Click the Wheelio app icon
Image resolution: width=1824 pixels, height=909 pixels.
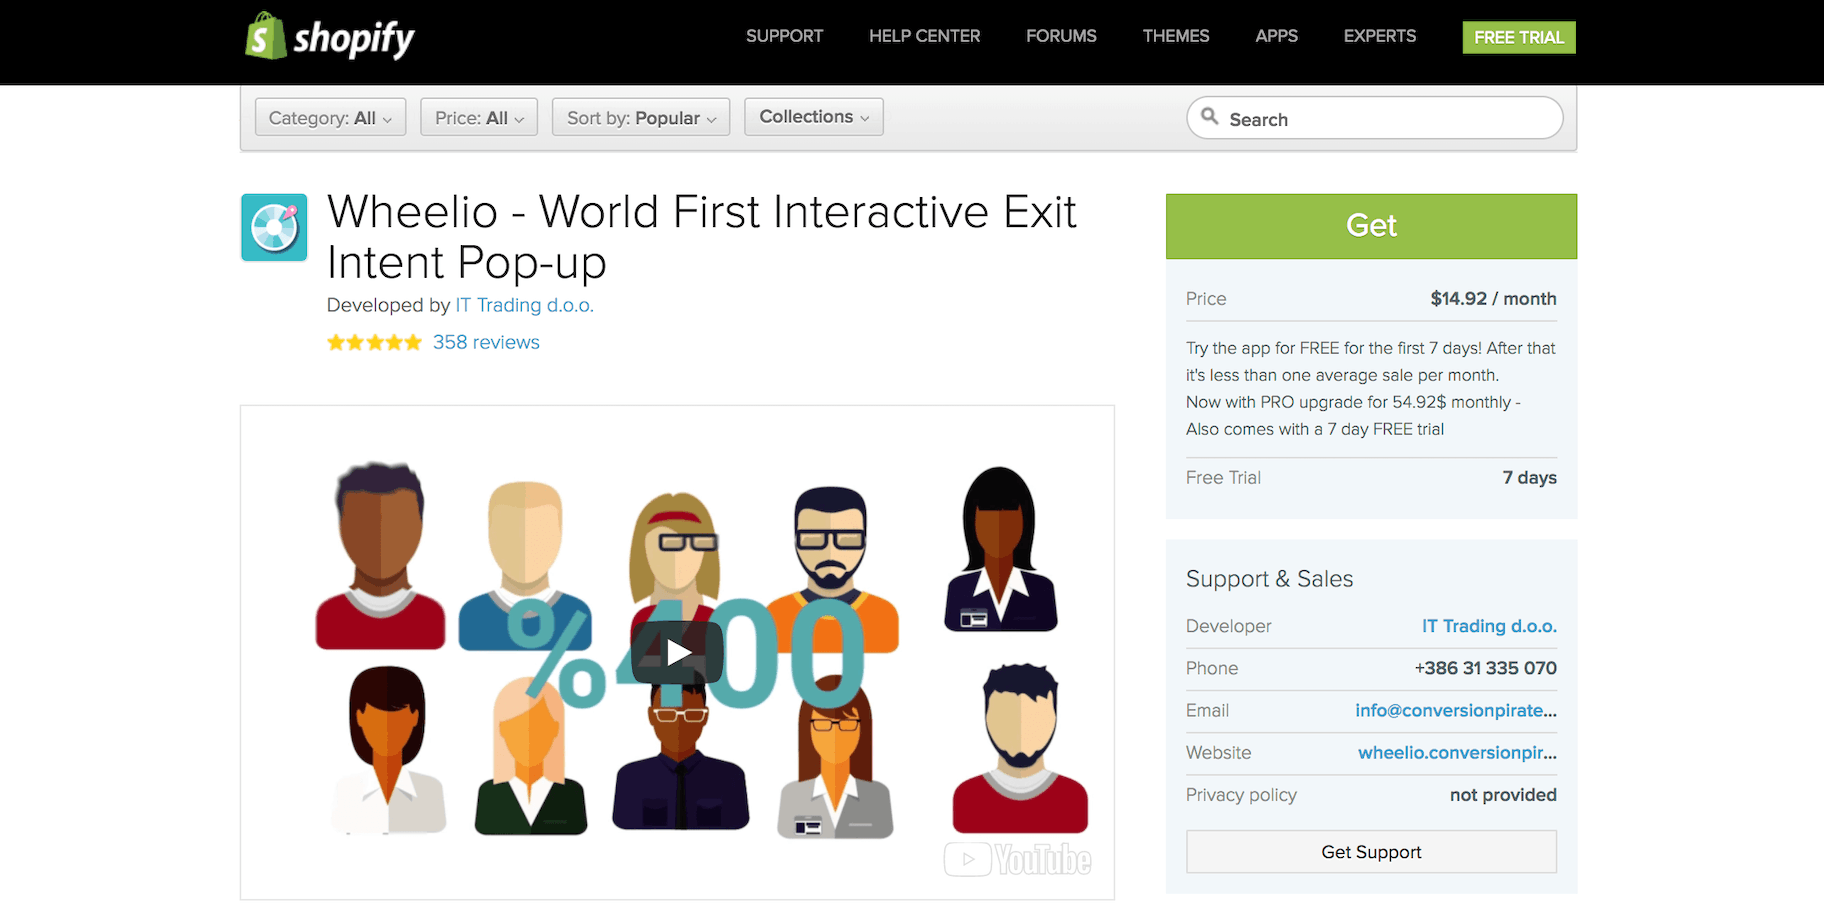[274, 227]
